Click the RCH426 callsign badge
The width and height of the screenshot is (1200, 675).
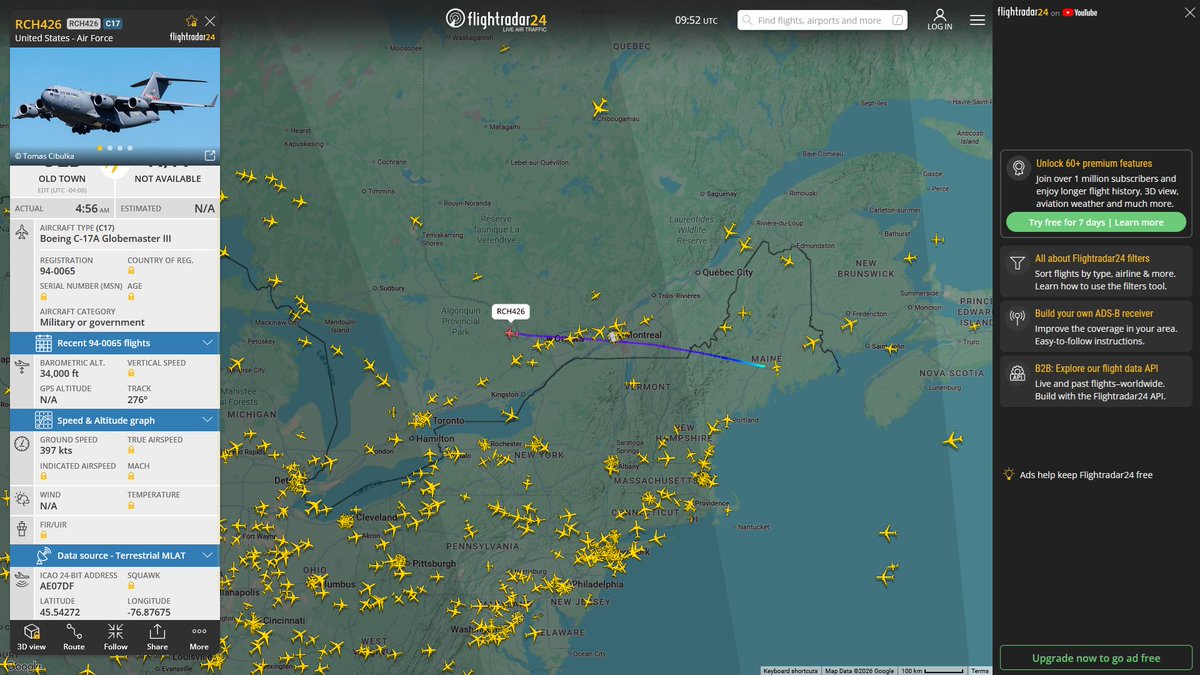(84, 22)
